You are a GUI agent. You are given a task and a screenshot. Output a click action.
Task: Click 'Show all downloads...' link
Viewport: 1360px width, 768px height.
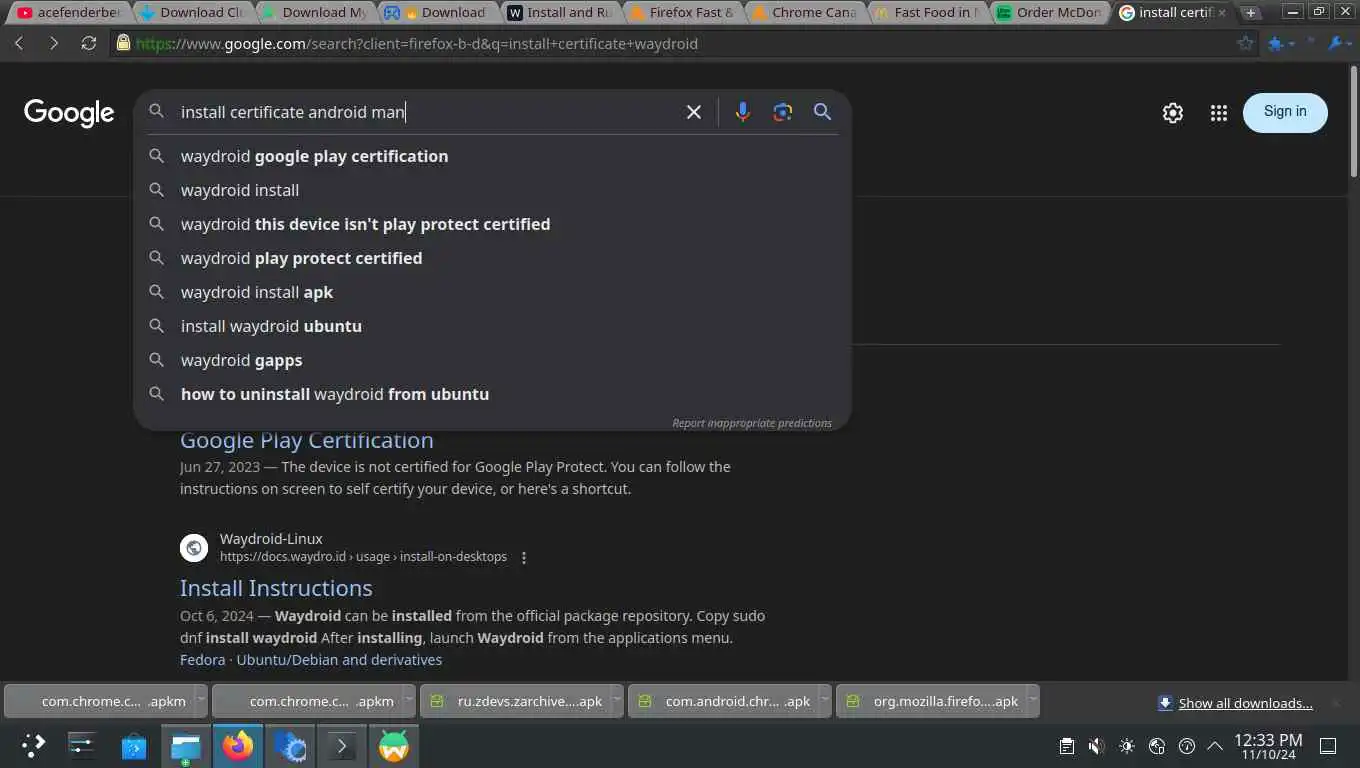[x=1245, y=703]
